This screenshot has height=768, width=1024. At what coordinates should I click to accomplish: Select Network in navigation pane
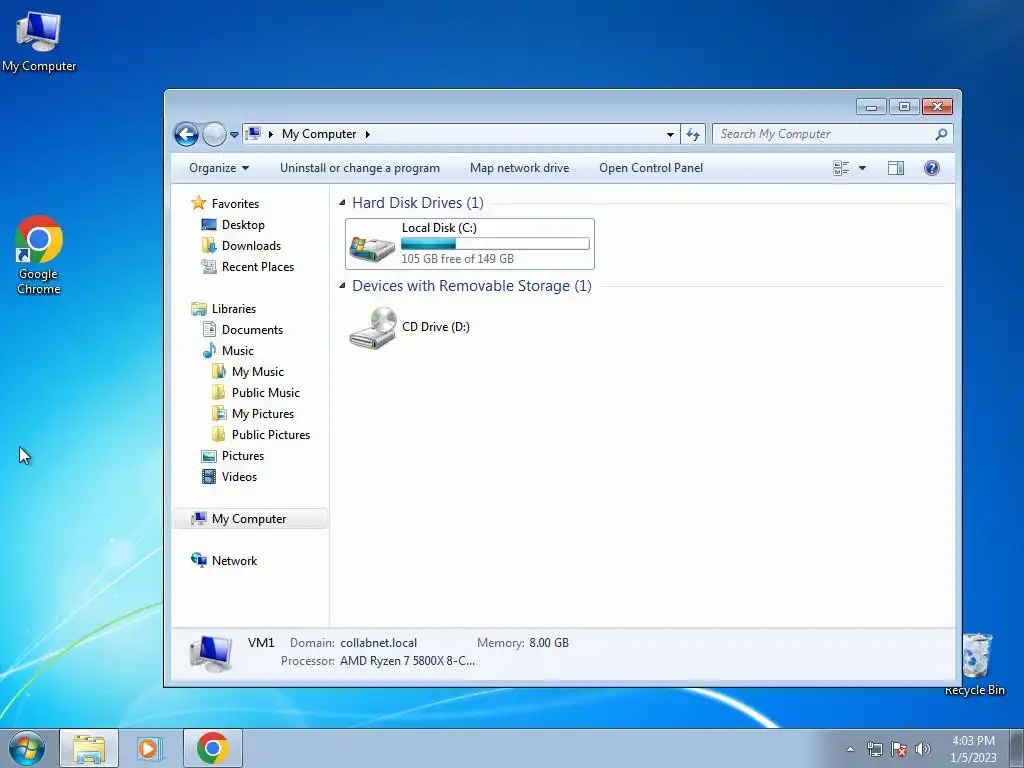point(224,560)
